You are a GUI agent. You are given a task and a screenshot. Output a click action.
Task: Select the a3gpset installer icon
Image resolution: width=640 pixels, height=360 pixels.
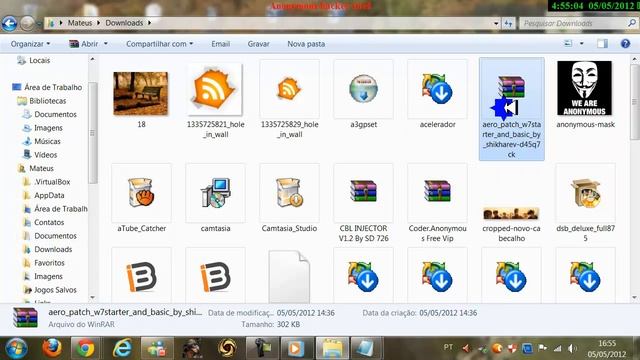click(x=363, y=89)
